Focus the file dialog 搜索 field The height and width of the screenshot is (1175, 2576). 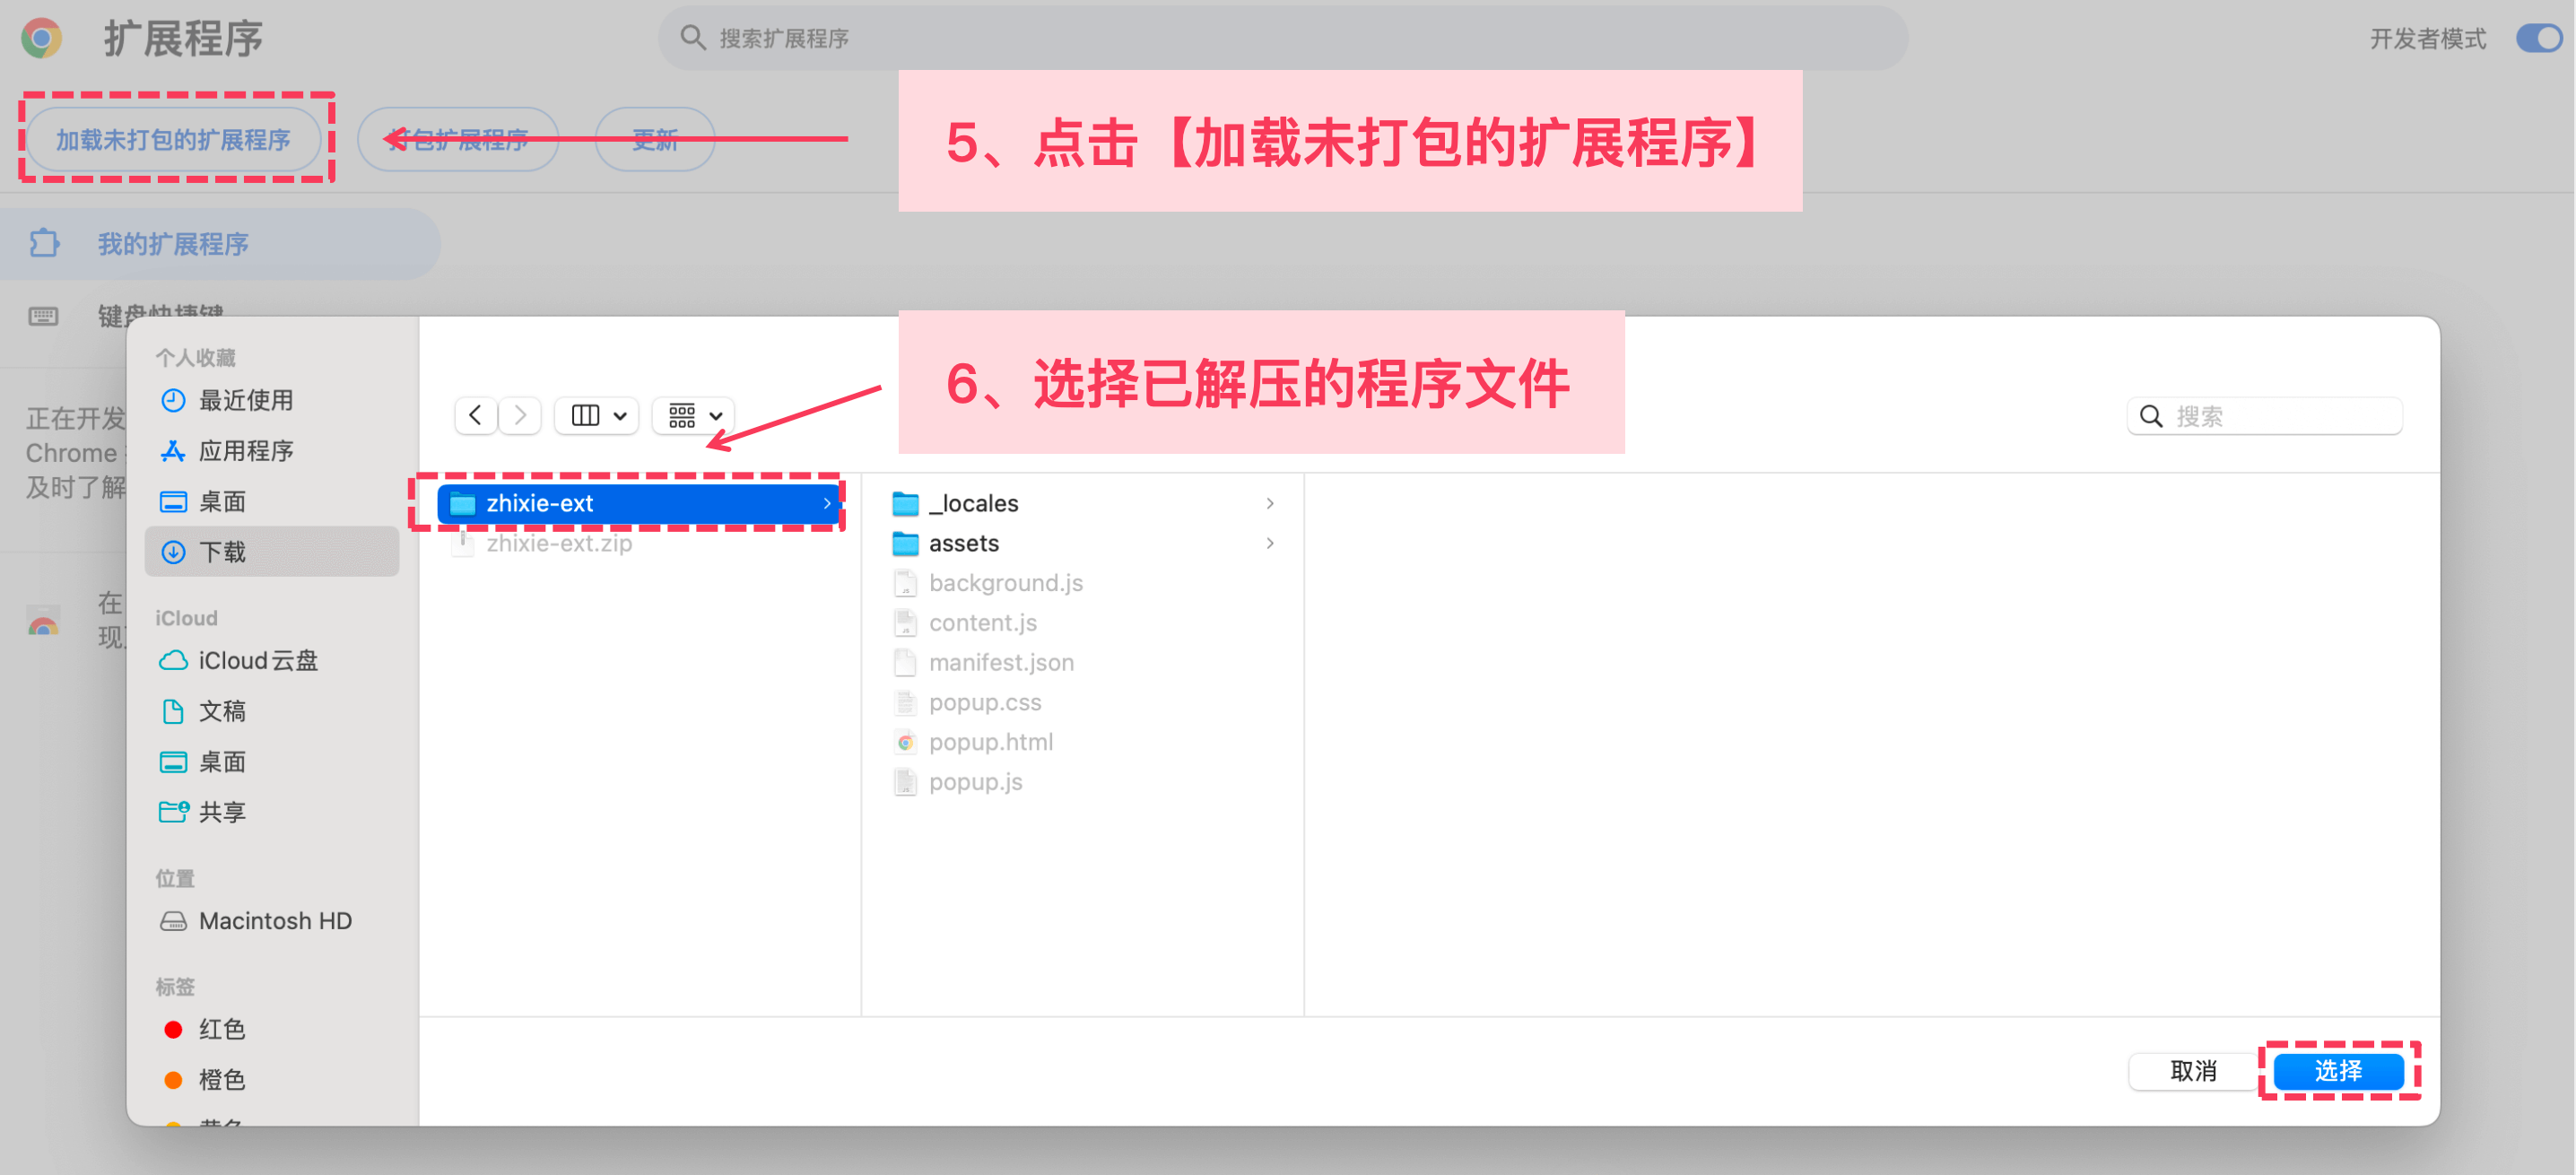tap(2264, 415)
